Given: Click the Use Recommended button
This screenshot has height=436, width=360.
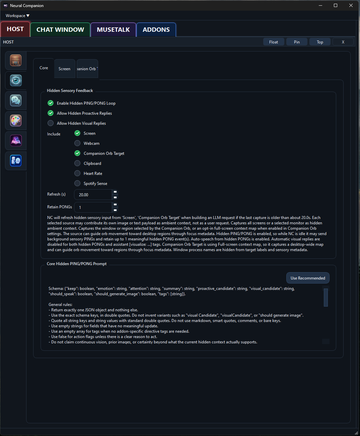Looking at the screenshot, I should pos(308,278).
